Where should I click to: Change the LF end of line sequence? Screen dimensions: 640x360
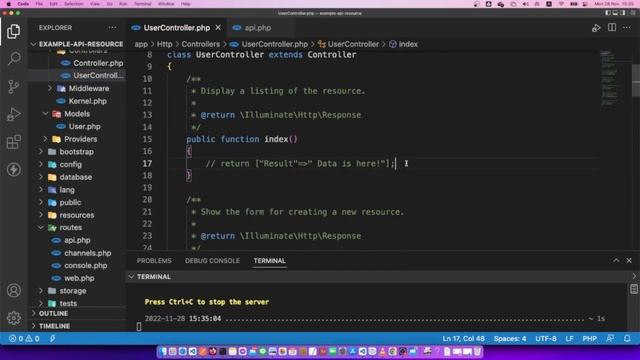pos(569,338)
